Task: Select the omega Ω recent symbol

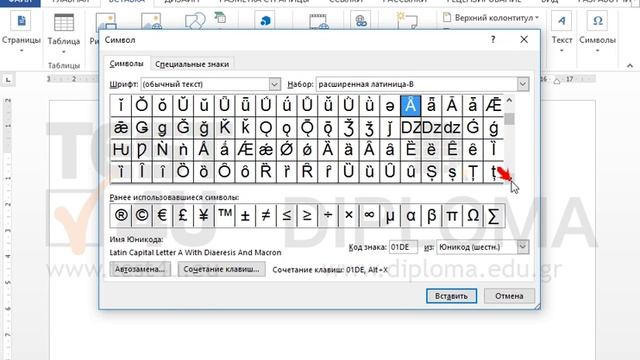Action: (x=473, y=216)
